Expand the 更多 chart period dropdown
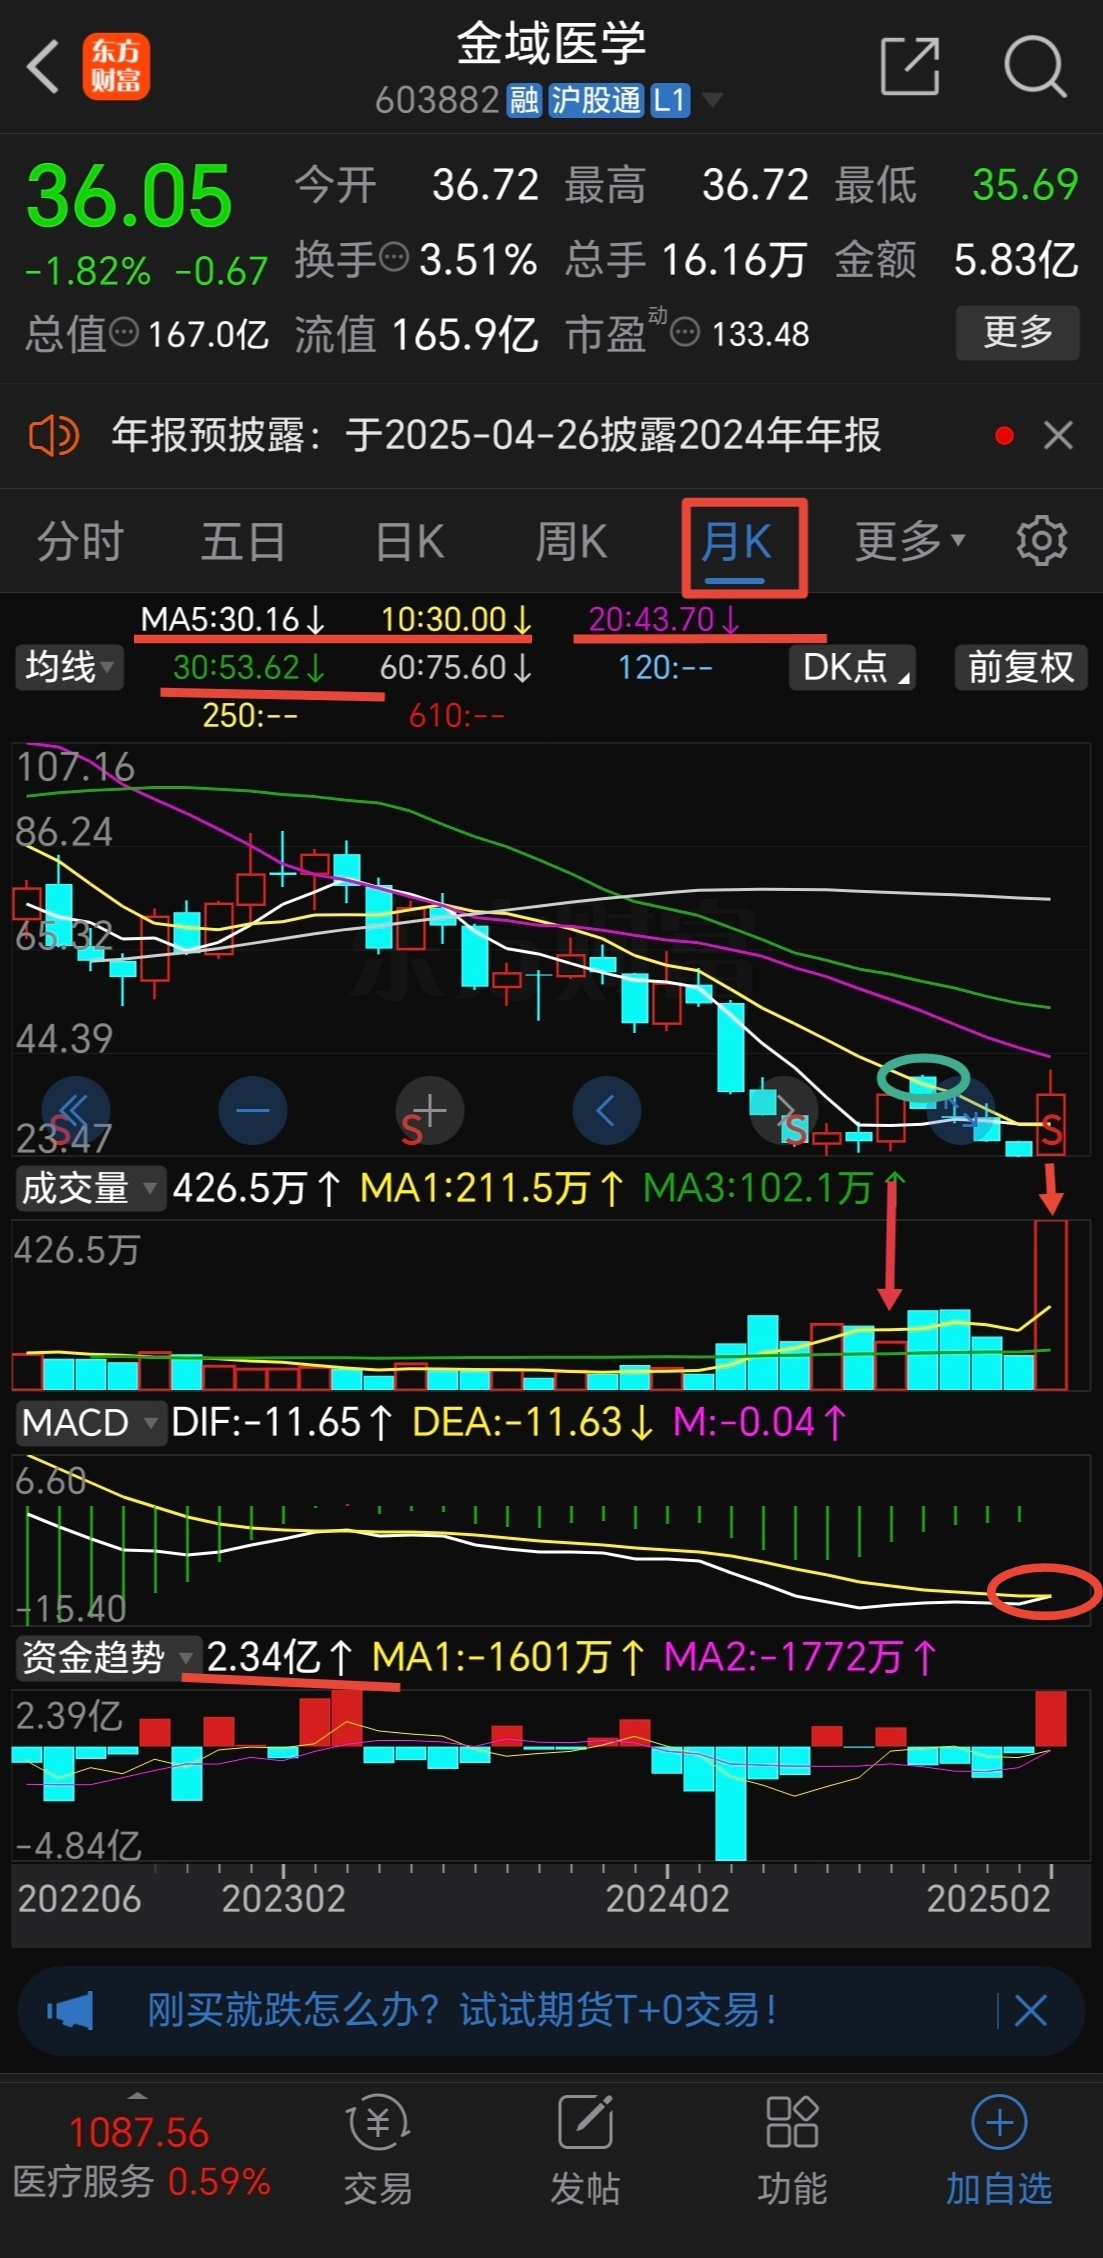 tap(910, 542)
